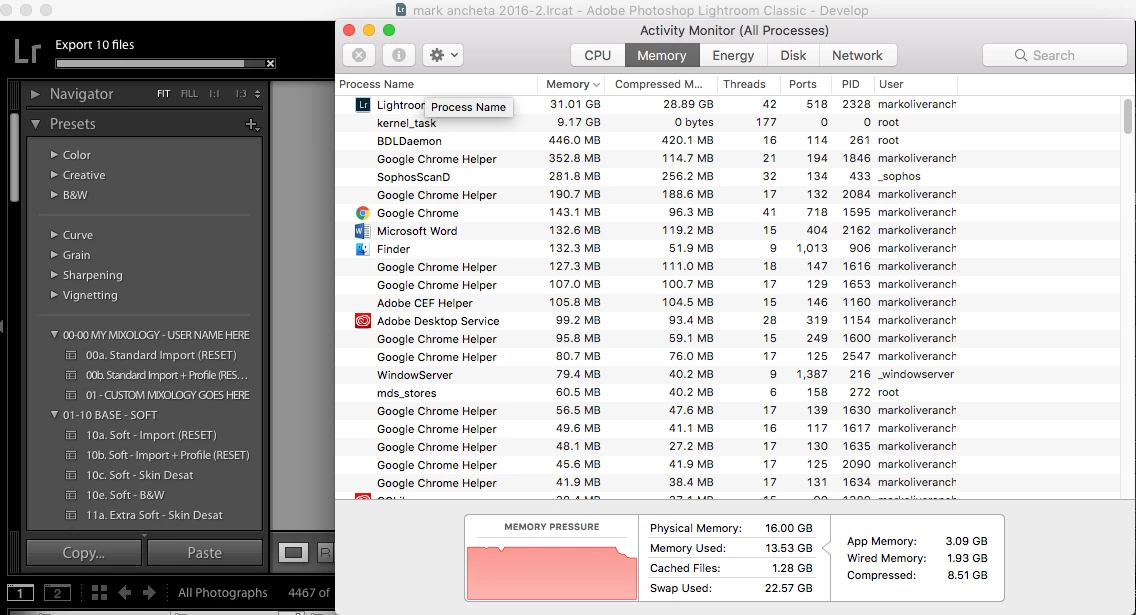This screenshot has height=615, width=1136.
Task: Collapse the Navigator panel
Action: coord(35,94)
